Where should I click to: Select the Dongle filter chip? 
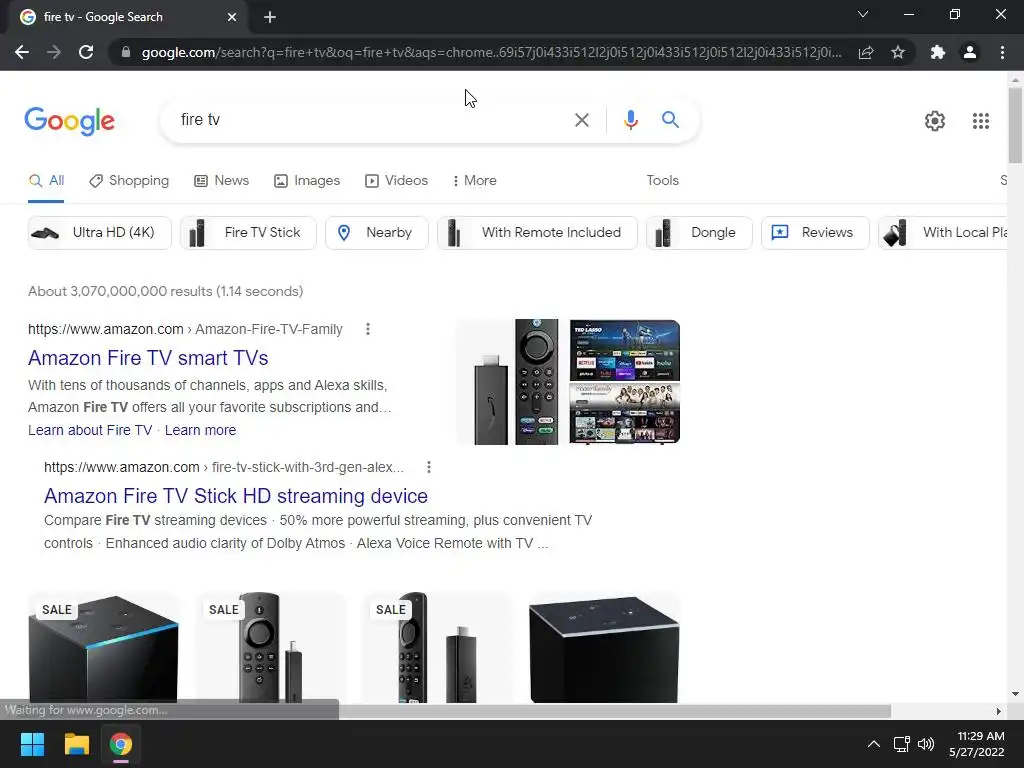tap(699, 232)
